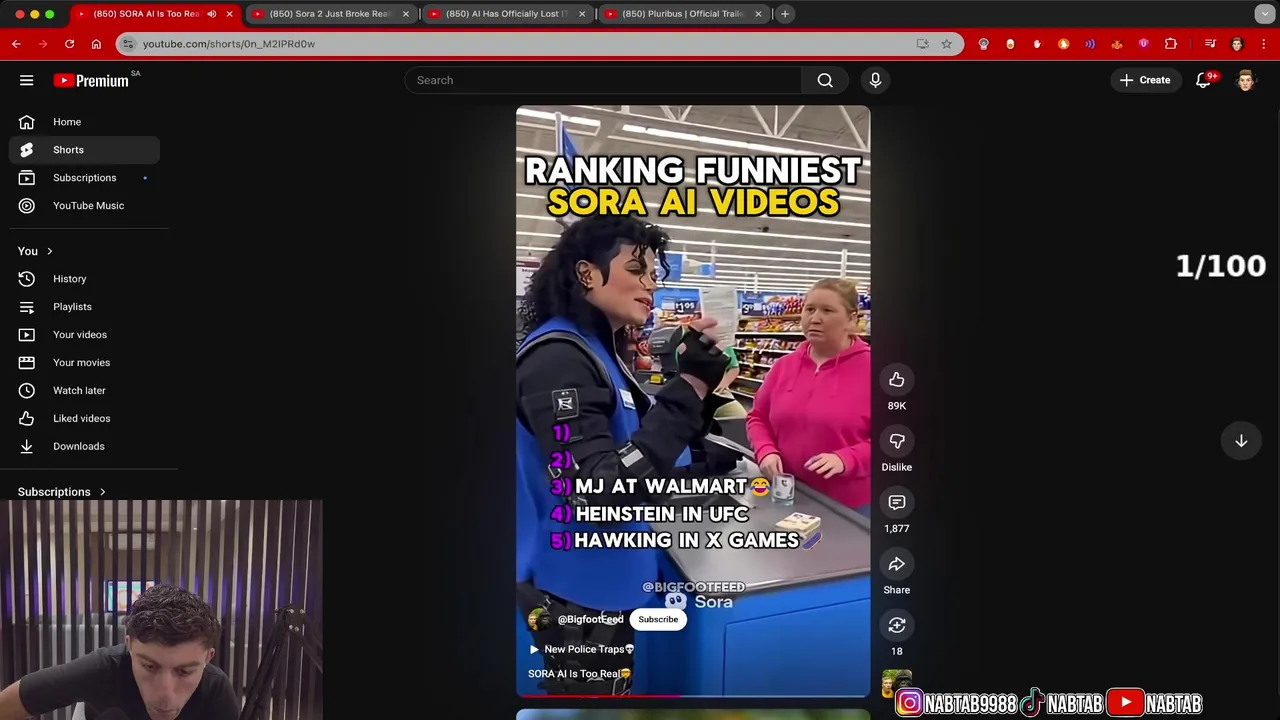
Task: Focus the YouTube search field
Action: tap(603, 80)
